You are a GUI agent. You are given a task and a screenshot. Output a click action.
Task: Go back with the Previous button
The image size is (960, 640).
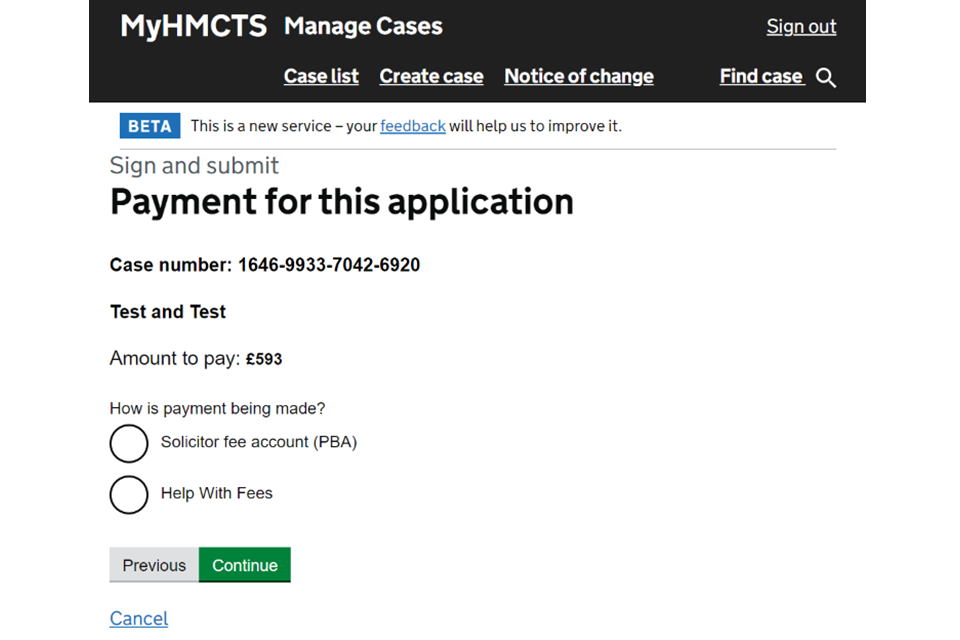154,565
